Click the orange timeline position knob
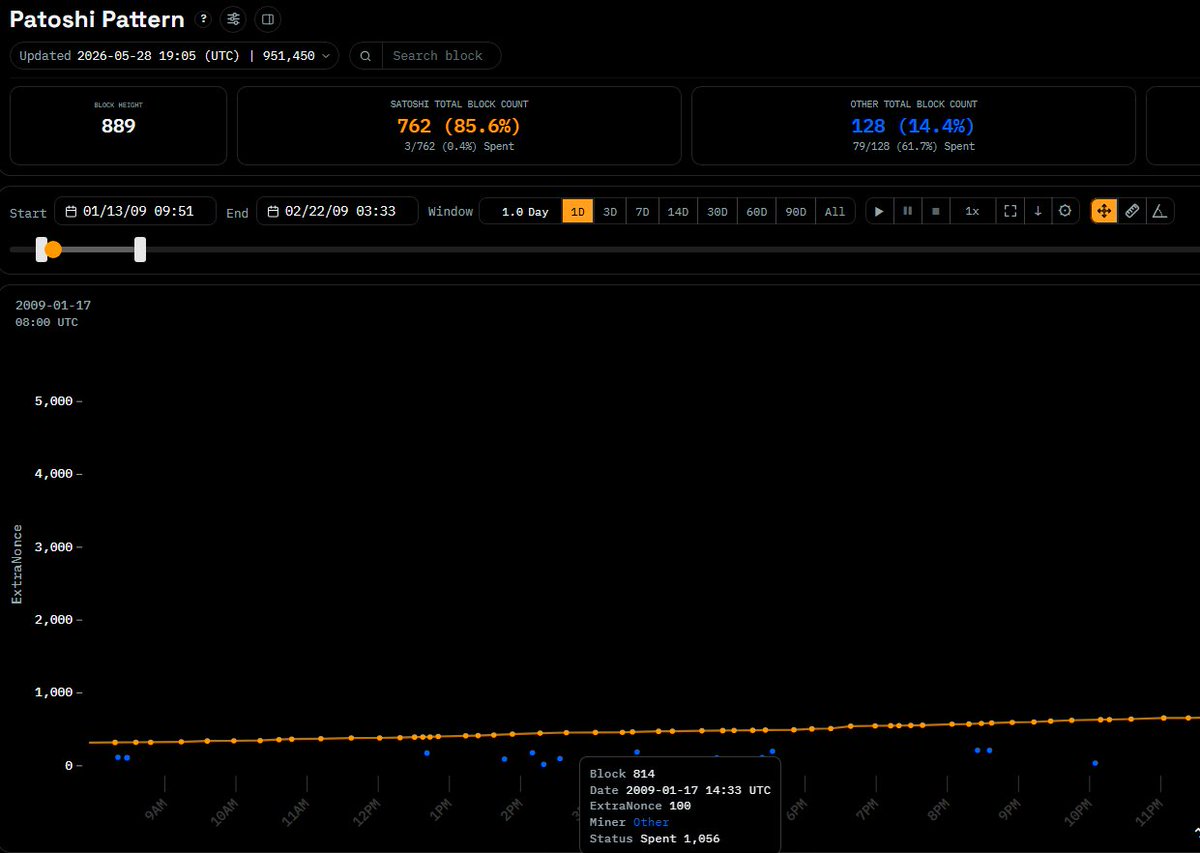 pos(53,250)
